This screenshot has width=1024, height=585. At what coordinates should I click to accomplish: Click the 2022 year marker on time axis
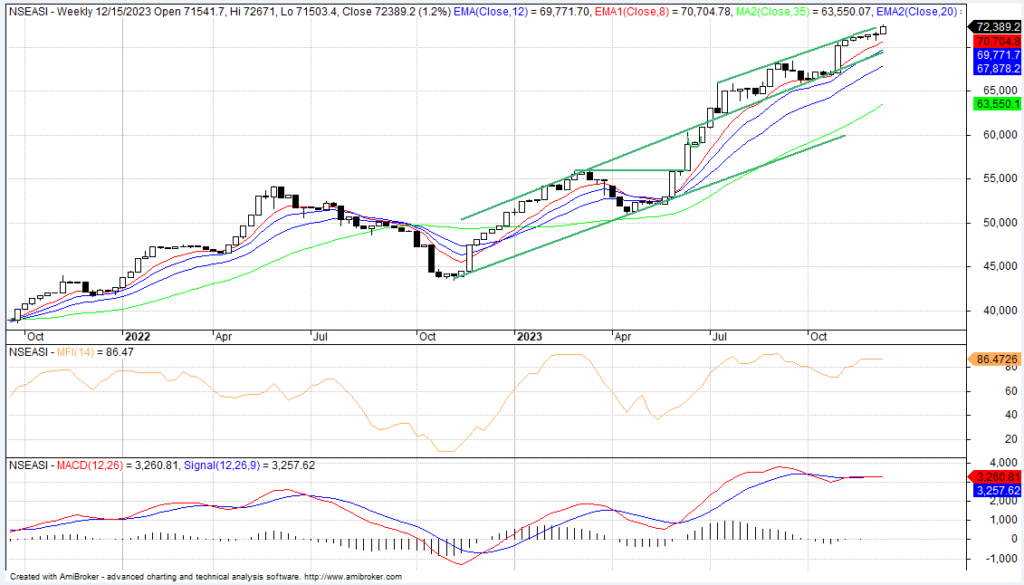click(135, 337)
